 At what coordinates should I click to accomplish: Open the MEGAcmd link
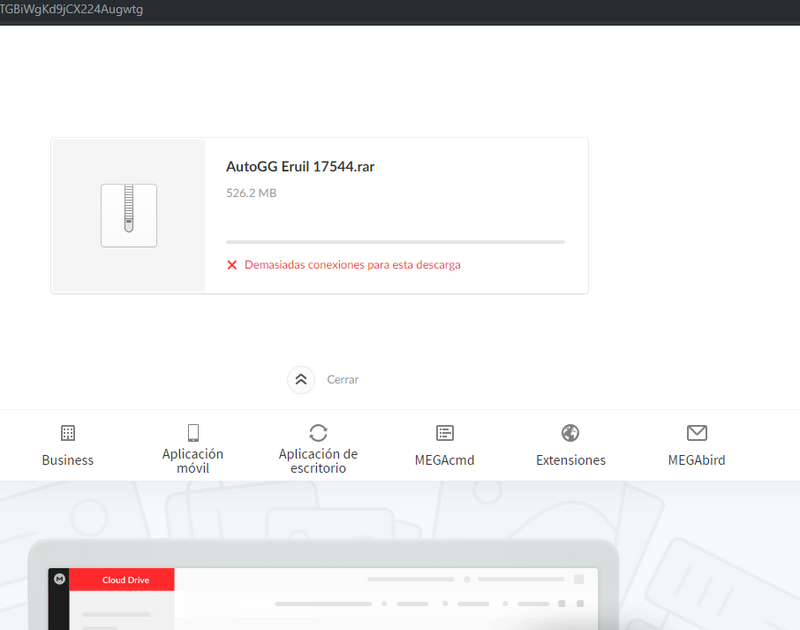(x=444, y=460)
